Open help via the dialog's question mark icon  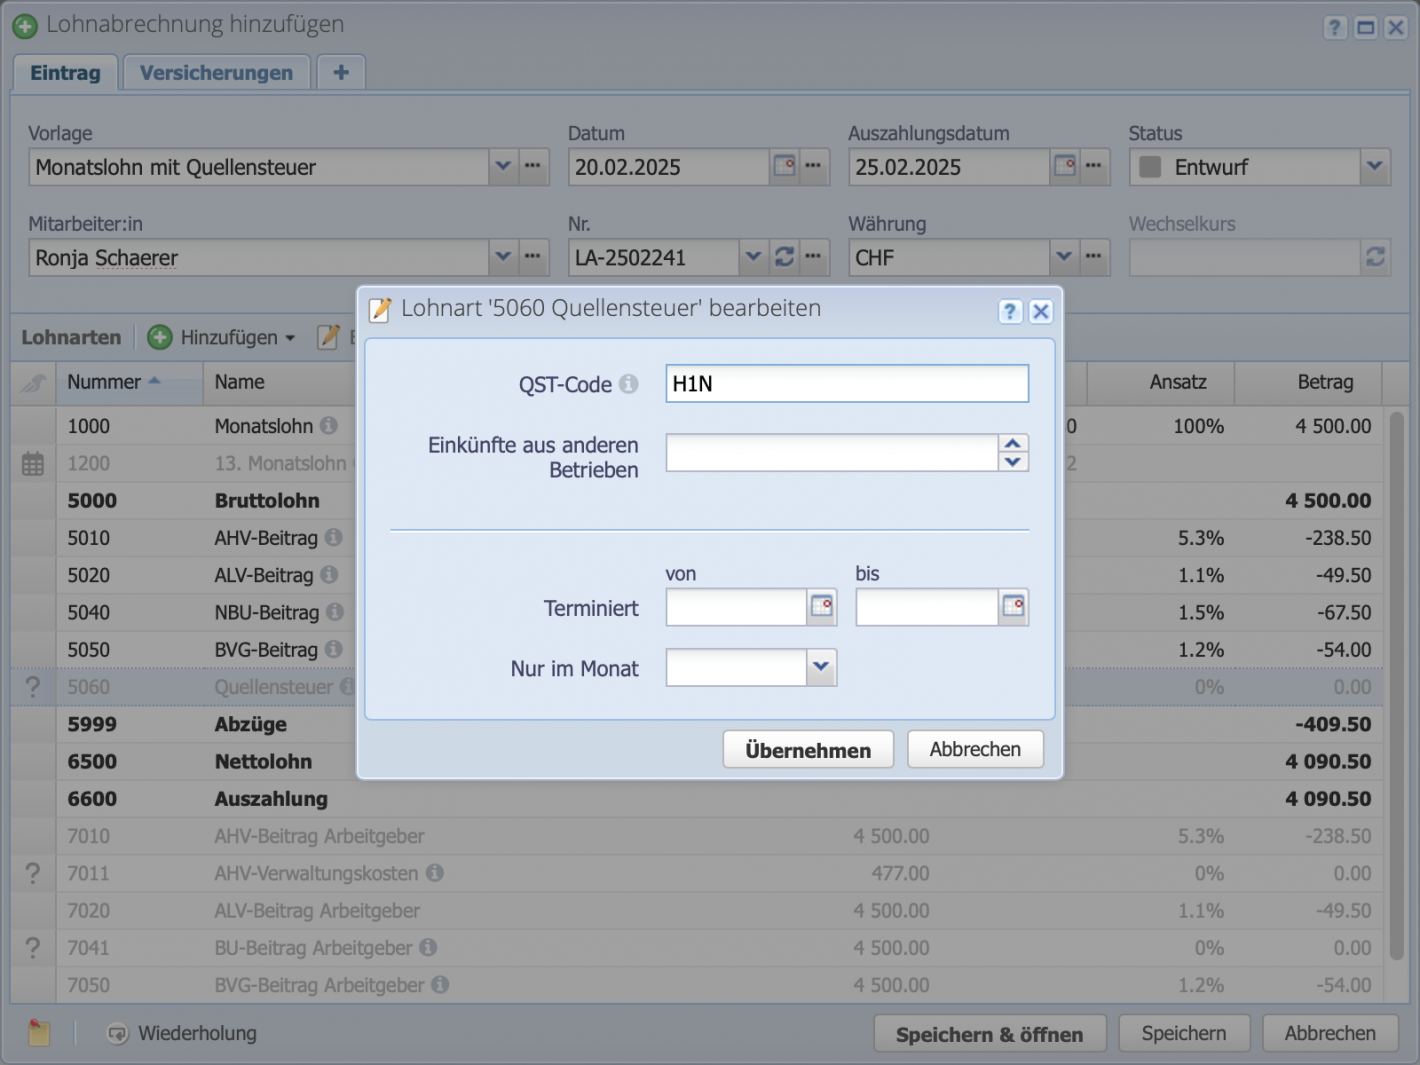[1010, 311]
